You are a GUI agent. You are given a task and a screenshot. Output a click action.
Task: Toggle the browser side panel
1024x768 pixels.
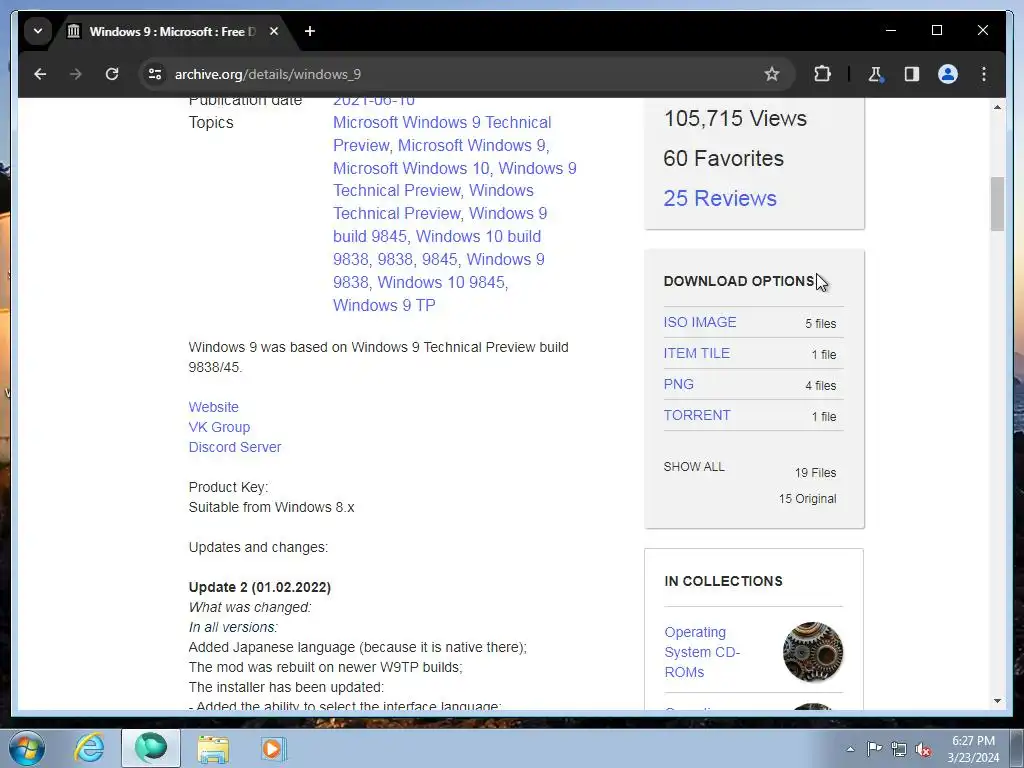[912, 74]
